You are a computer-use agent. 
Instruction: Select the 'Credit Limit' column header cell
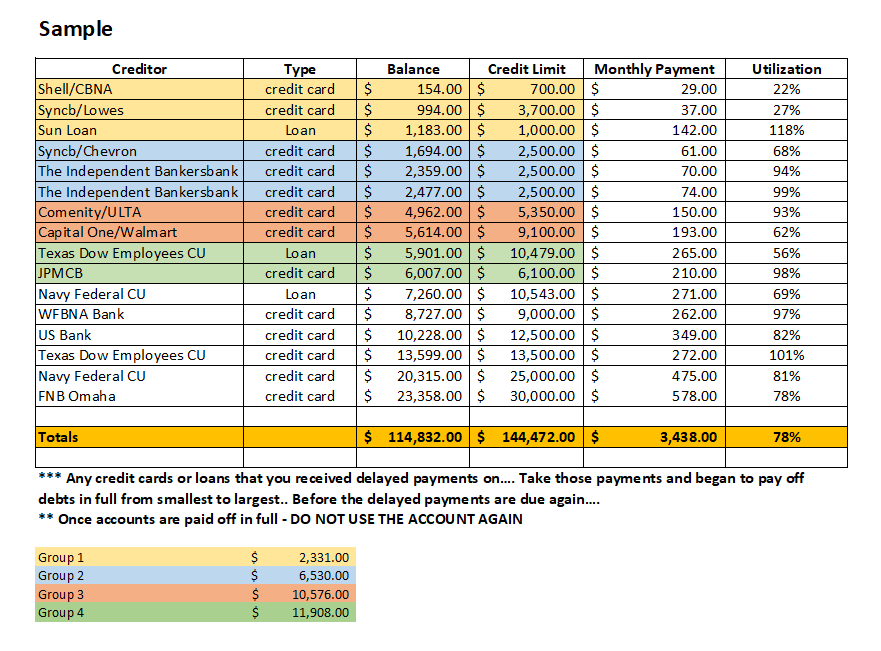coord(526,69)
